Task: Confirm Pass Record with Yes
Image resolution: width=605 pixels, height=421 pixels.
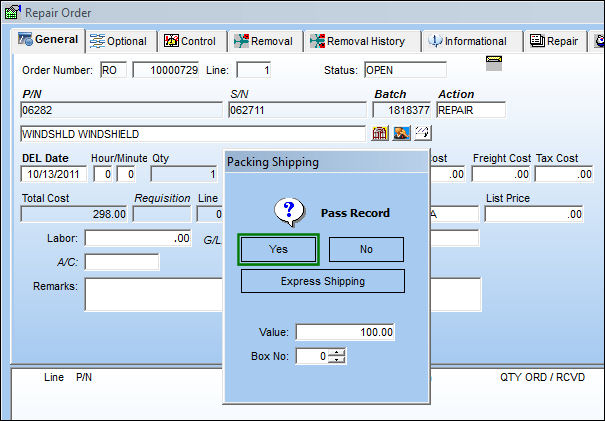Action: pyautogui.click(x=278, y=249)
